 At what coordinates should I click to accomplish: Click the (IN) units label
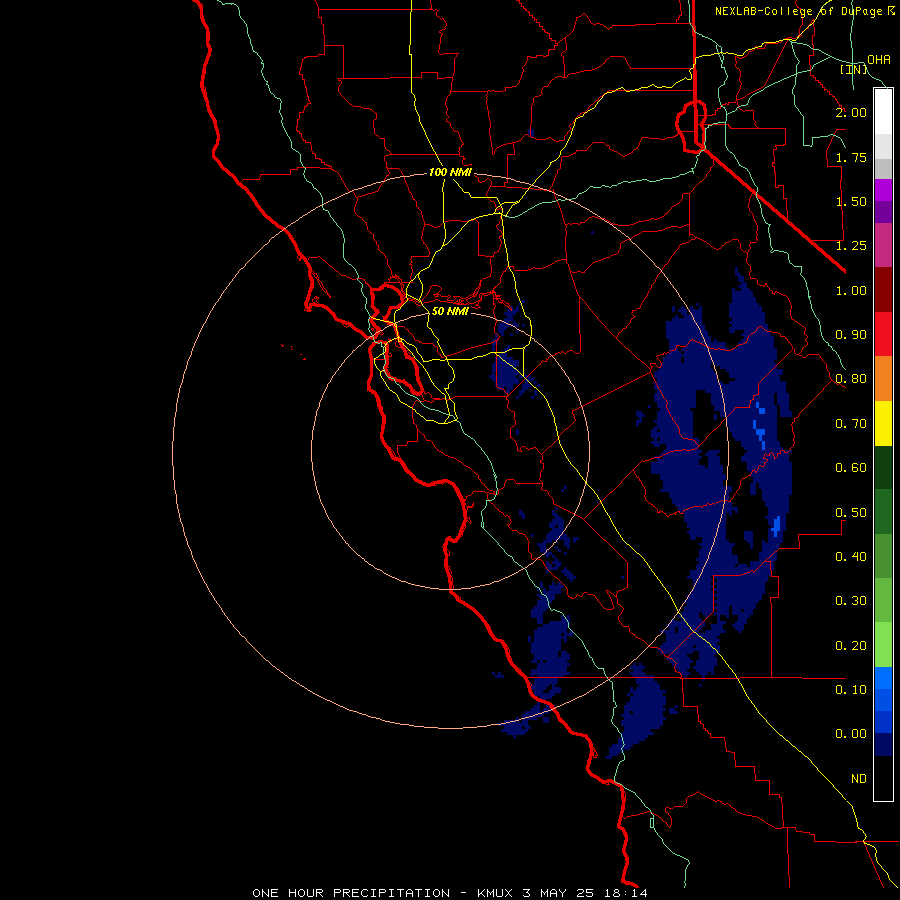coord(854,69)
